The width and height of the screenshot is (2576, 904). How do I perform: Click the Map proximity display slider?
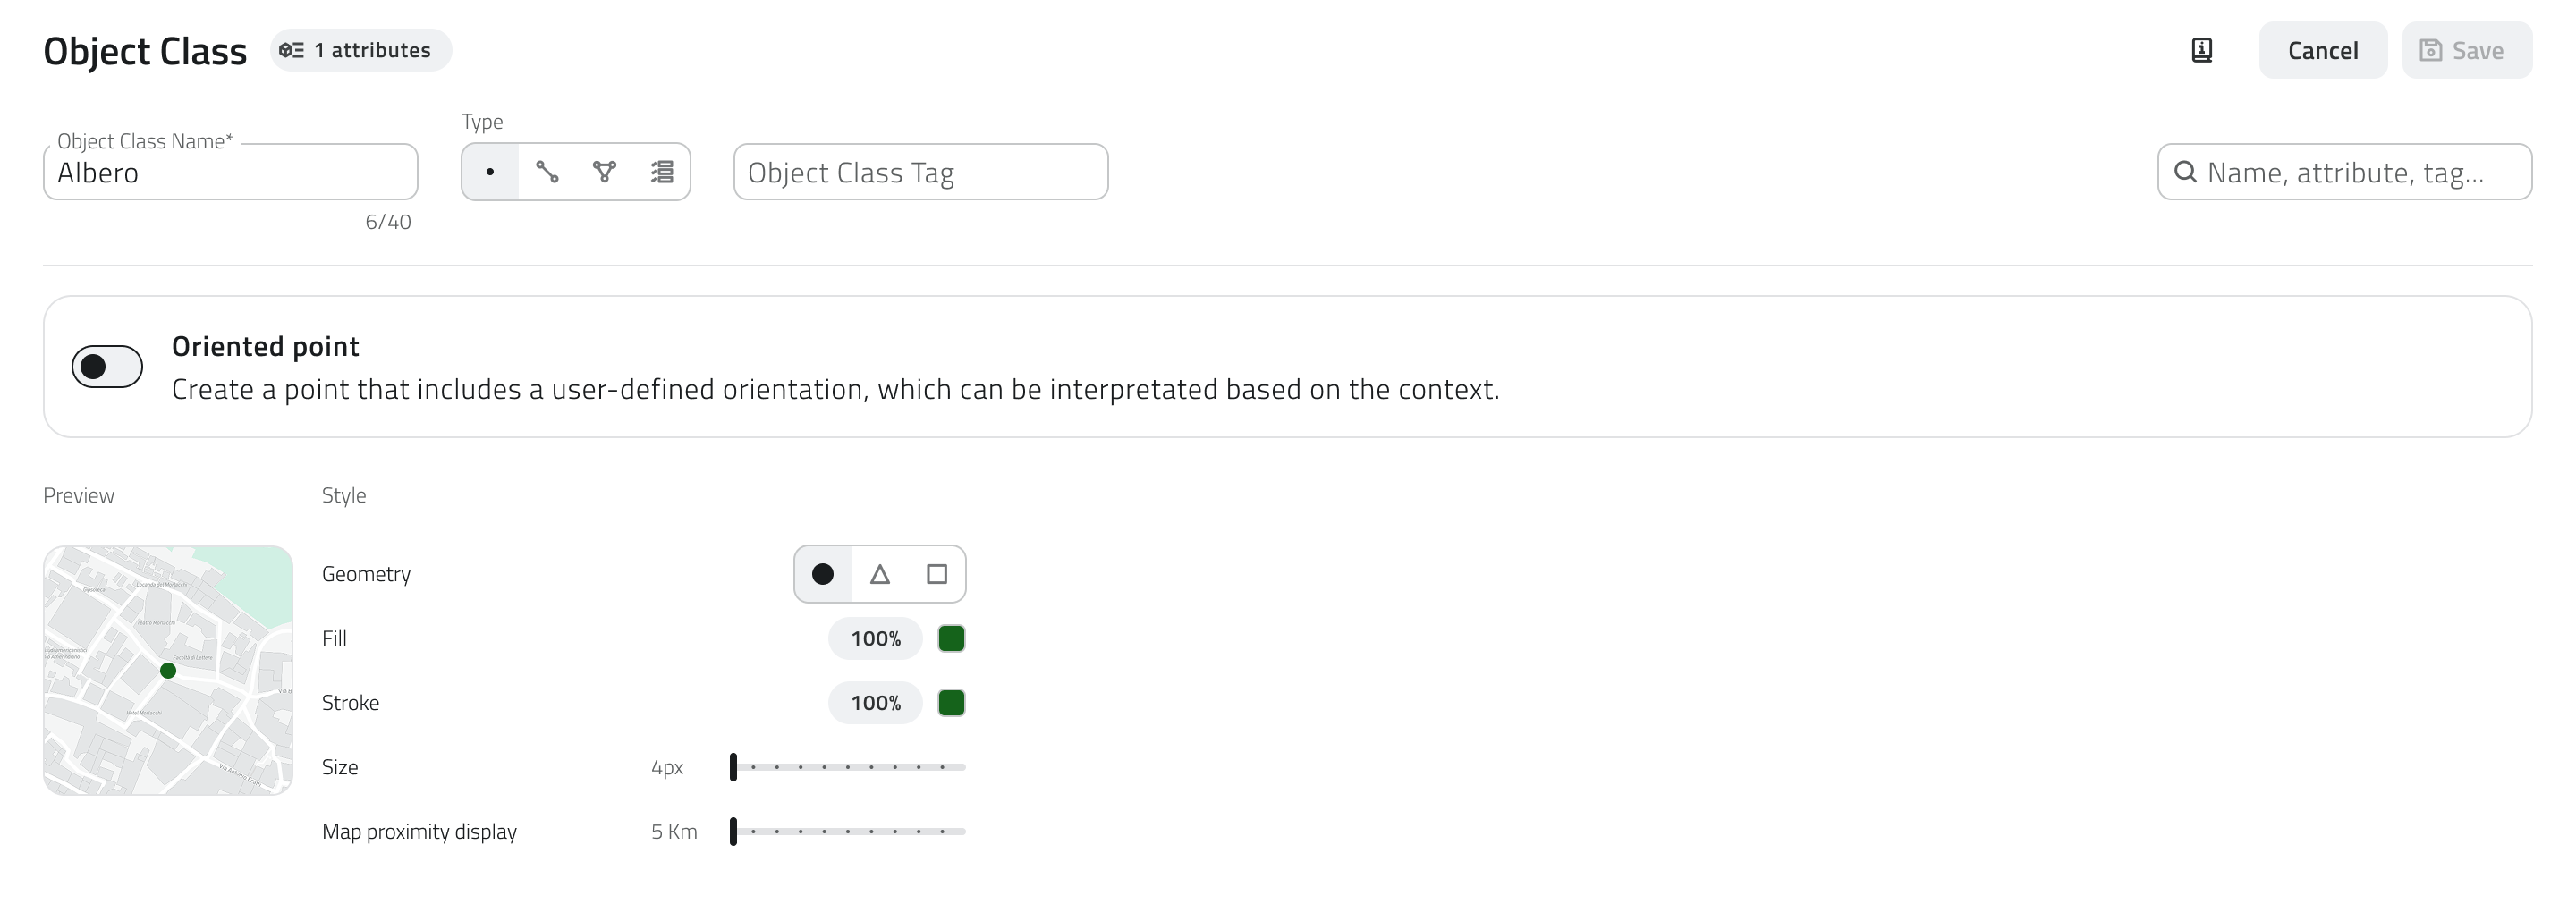pos(848,831)
